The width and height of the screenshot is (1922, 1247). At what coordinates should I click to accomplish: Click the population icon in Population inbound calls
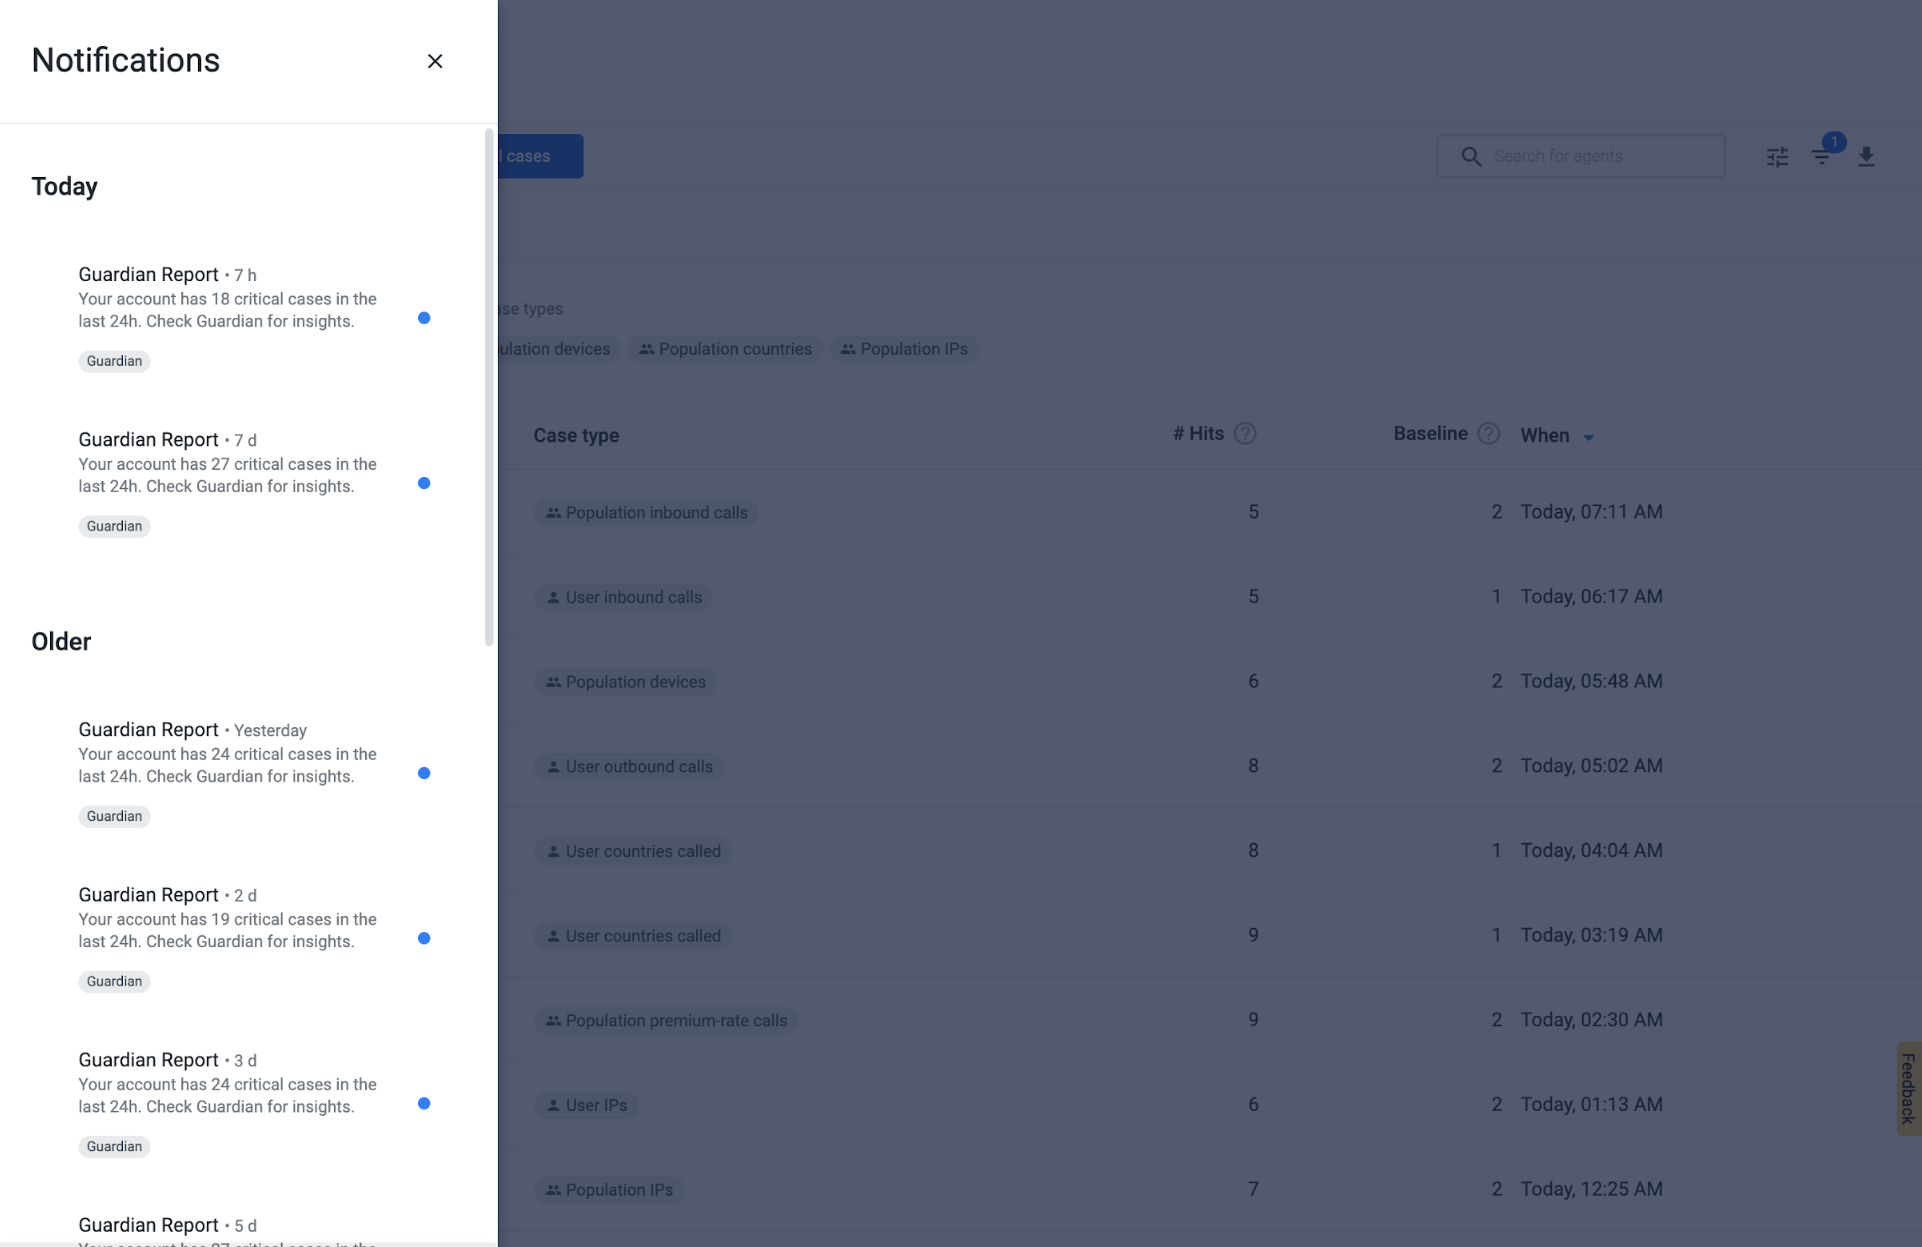click(553, 513)
